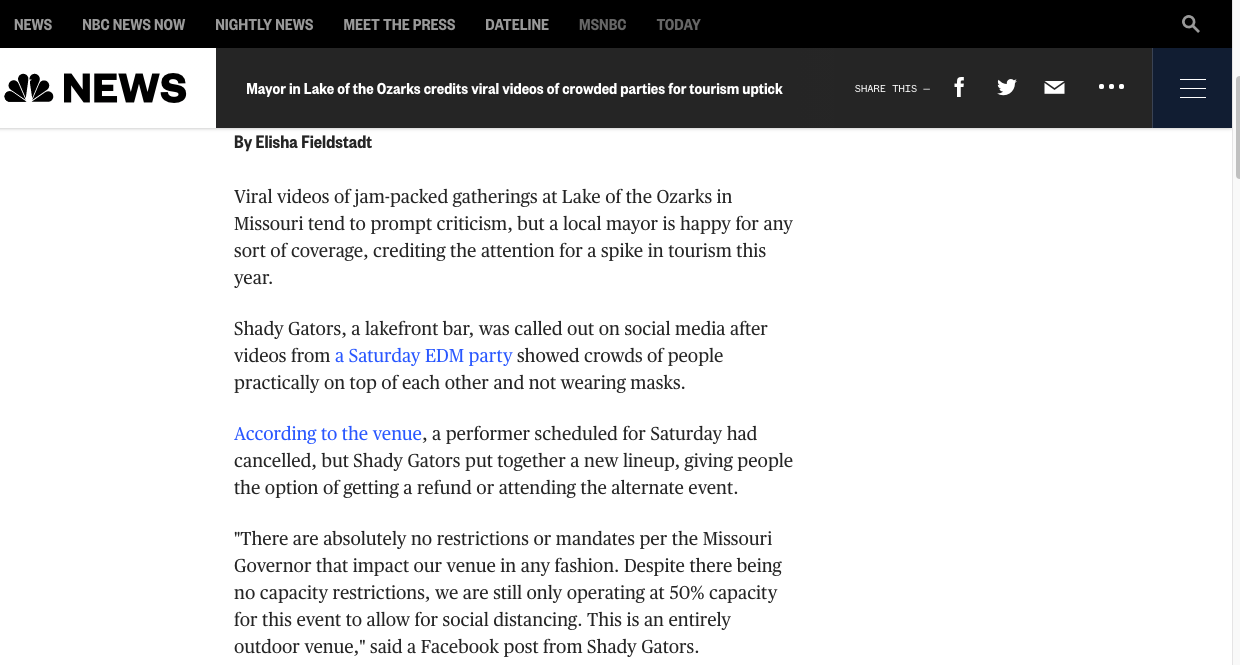Screen dimensions: 1240x665
Task: Click the search magnifying glass icon
Action: click(x=1190, y=24)
